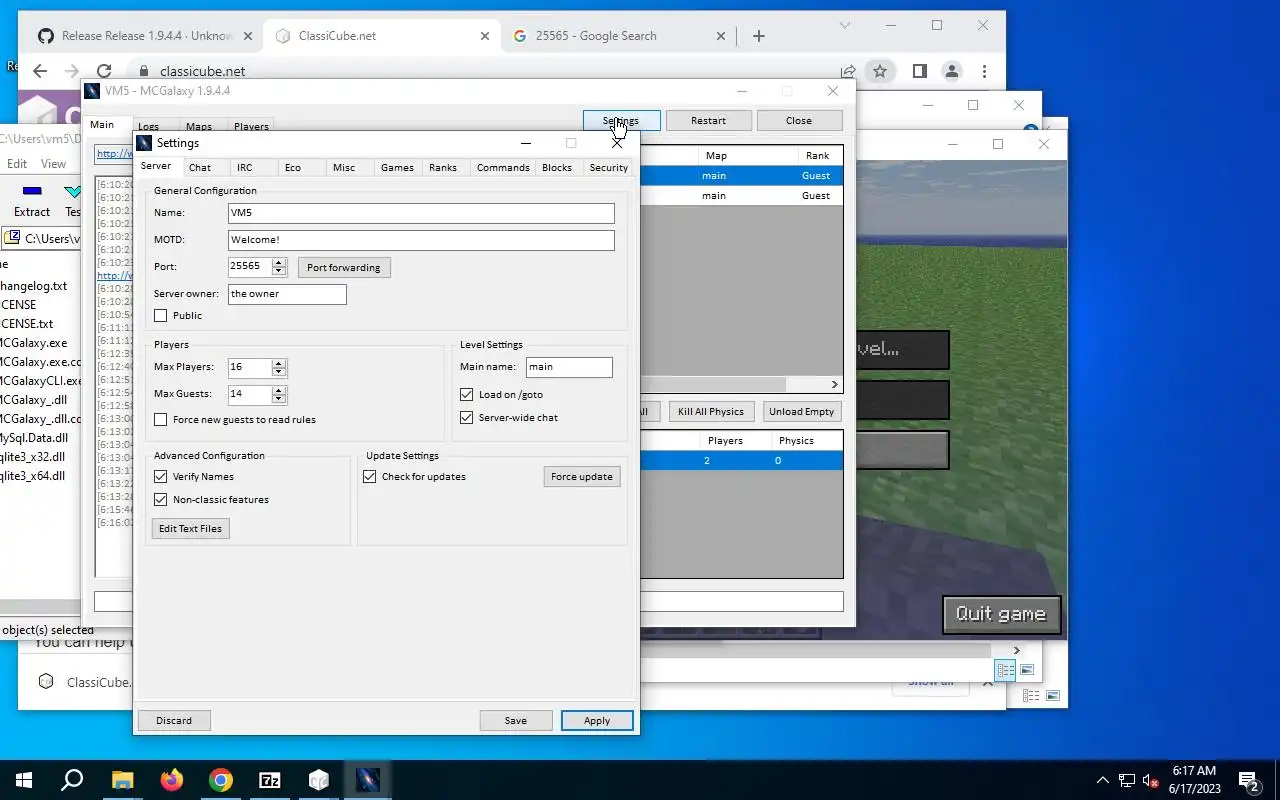This screenshot has width=1280, height=800.
Task: Uncheck Server-wide chat
Action: point(466,418)
